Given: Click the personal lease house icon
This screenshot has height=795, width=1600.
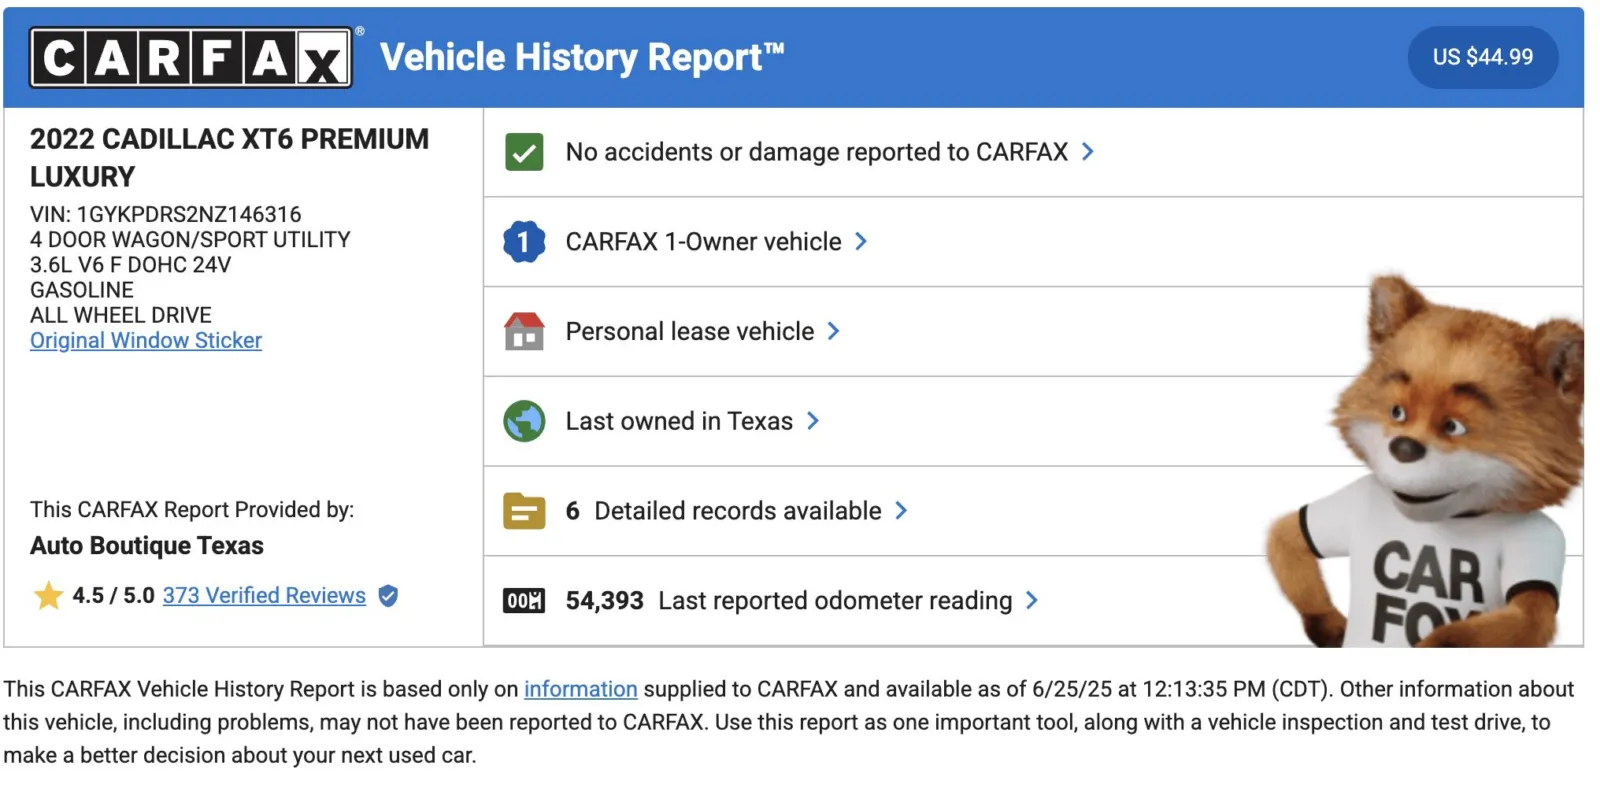Looking at the screenshot, I should click(524, 331).
